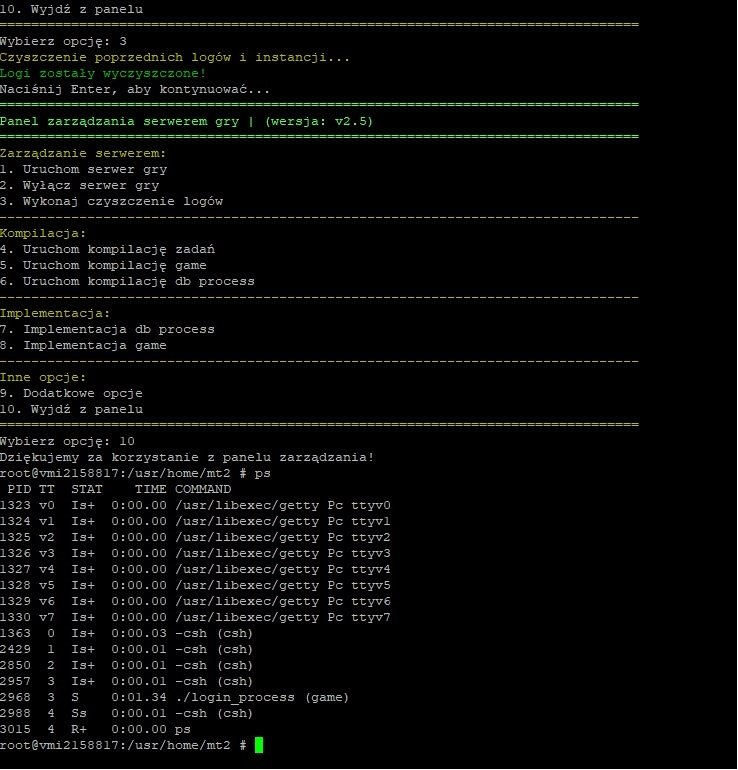Viewport: 738px width, 770px height.
Task: Click the COMMAND column header in ps output
Action: point(203,489)
